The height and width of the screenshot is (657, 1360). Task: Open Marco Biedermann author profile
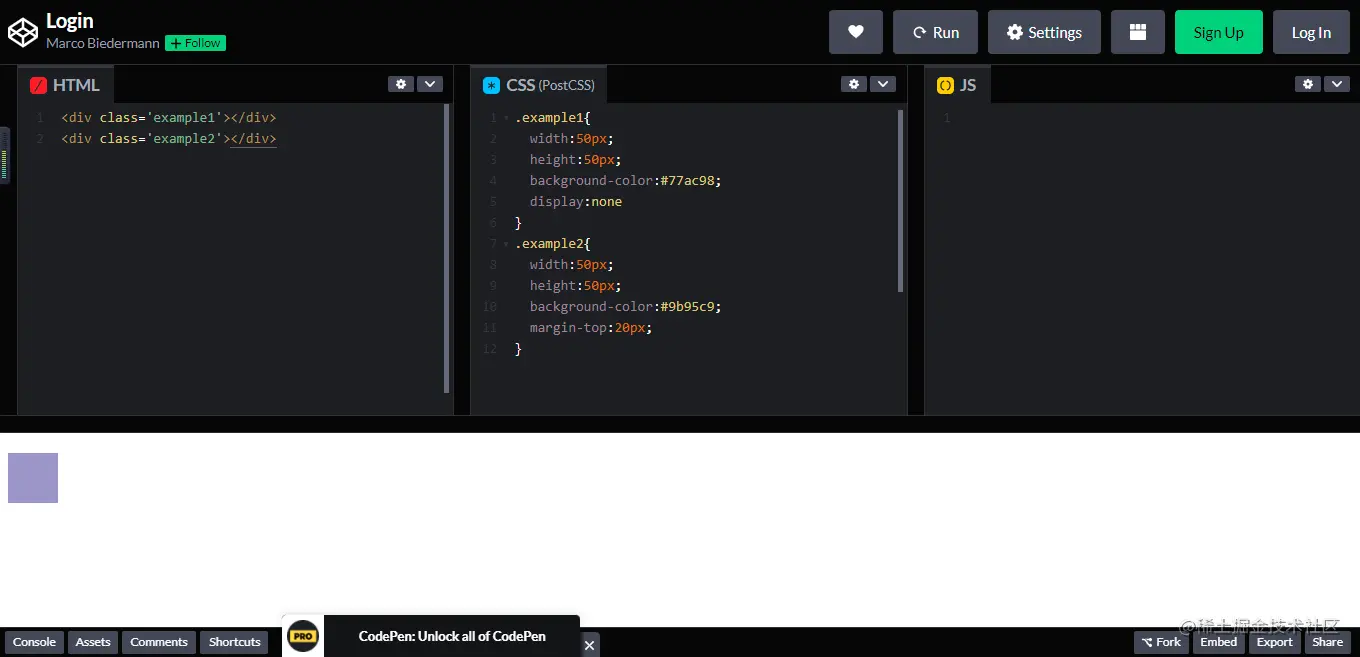(103, 43)
